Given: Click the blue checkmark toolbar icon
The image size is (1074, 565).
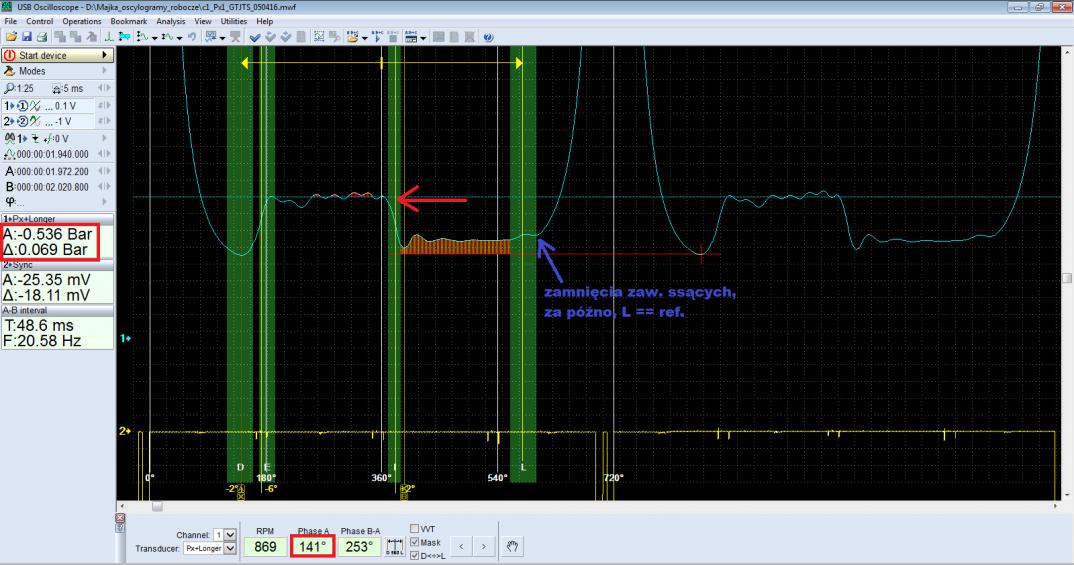Looking at the screenshot, I should pos(254,37).
